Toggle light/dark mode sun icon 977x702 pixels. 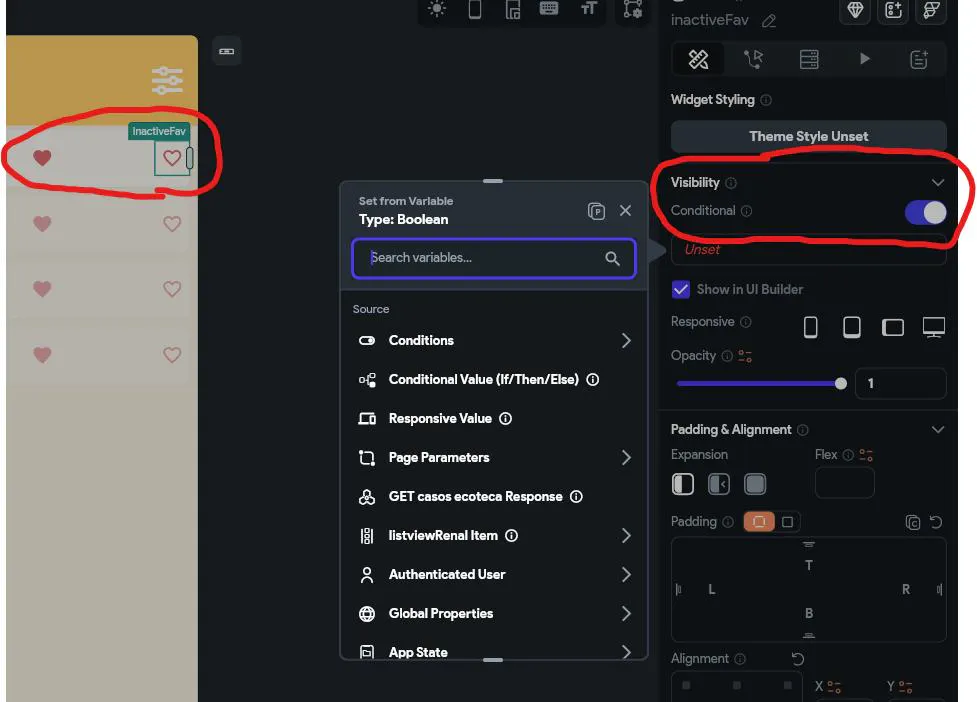point(437,9)
